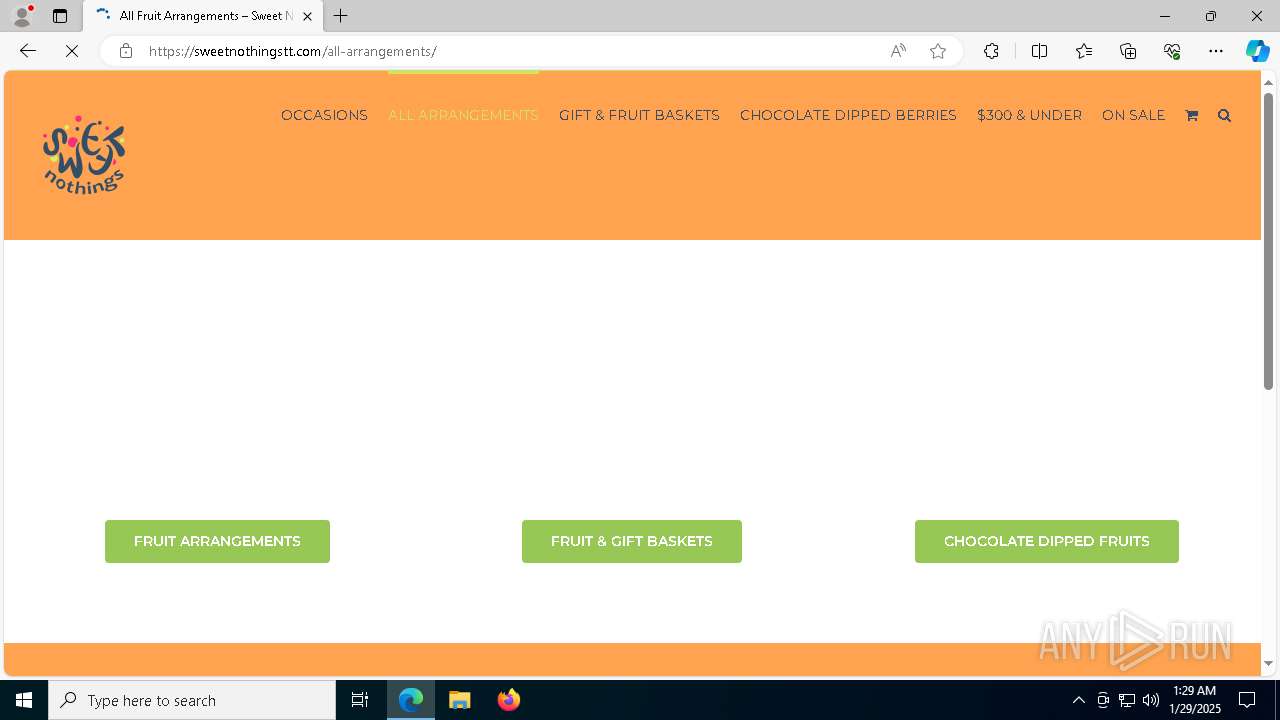Screen dimensions: 1280x720
Task: Select the All Fruit Arrangements browser tab
Action: 203,16
